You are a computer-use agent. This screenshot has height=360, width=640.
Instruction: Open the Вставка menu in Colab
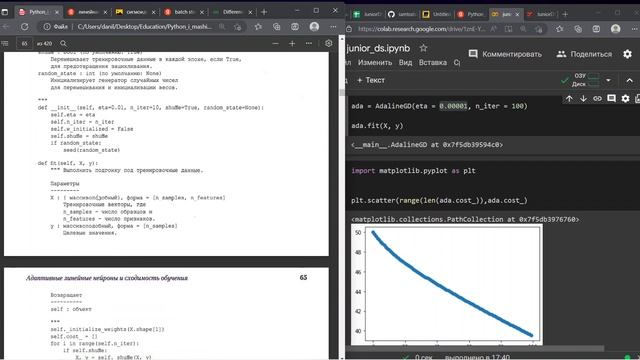[433, 62]
